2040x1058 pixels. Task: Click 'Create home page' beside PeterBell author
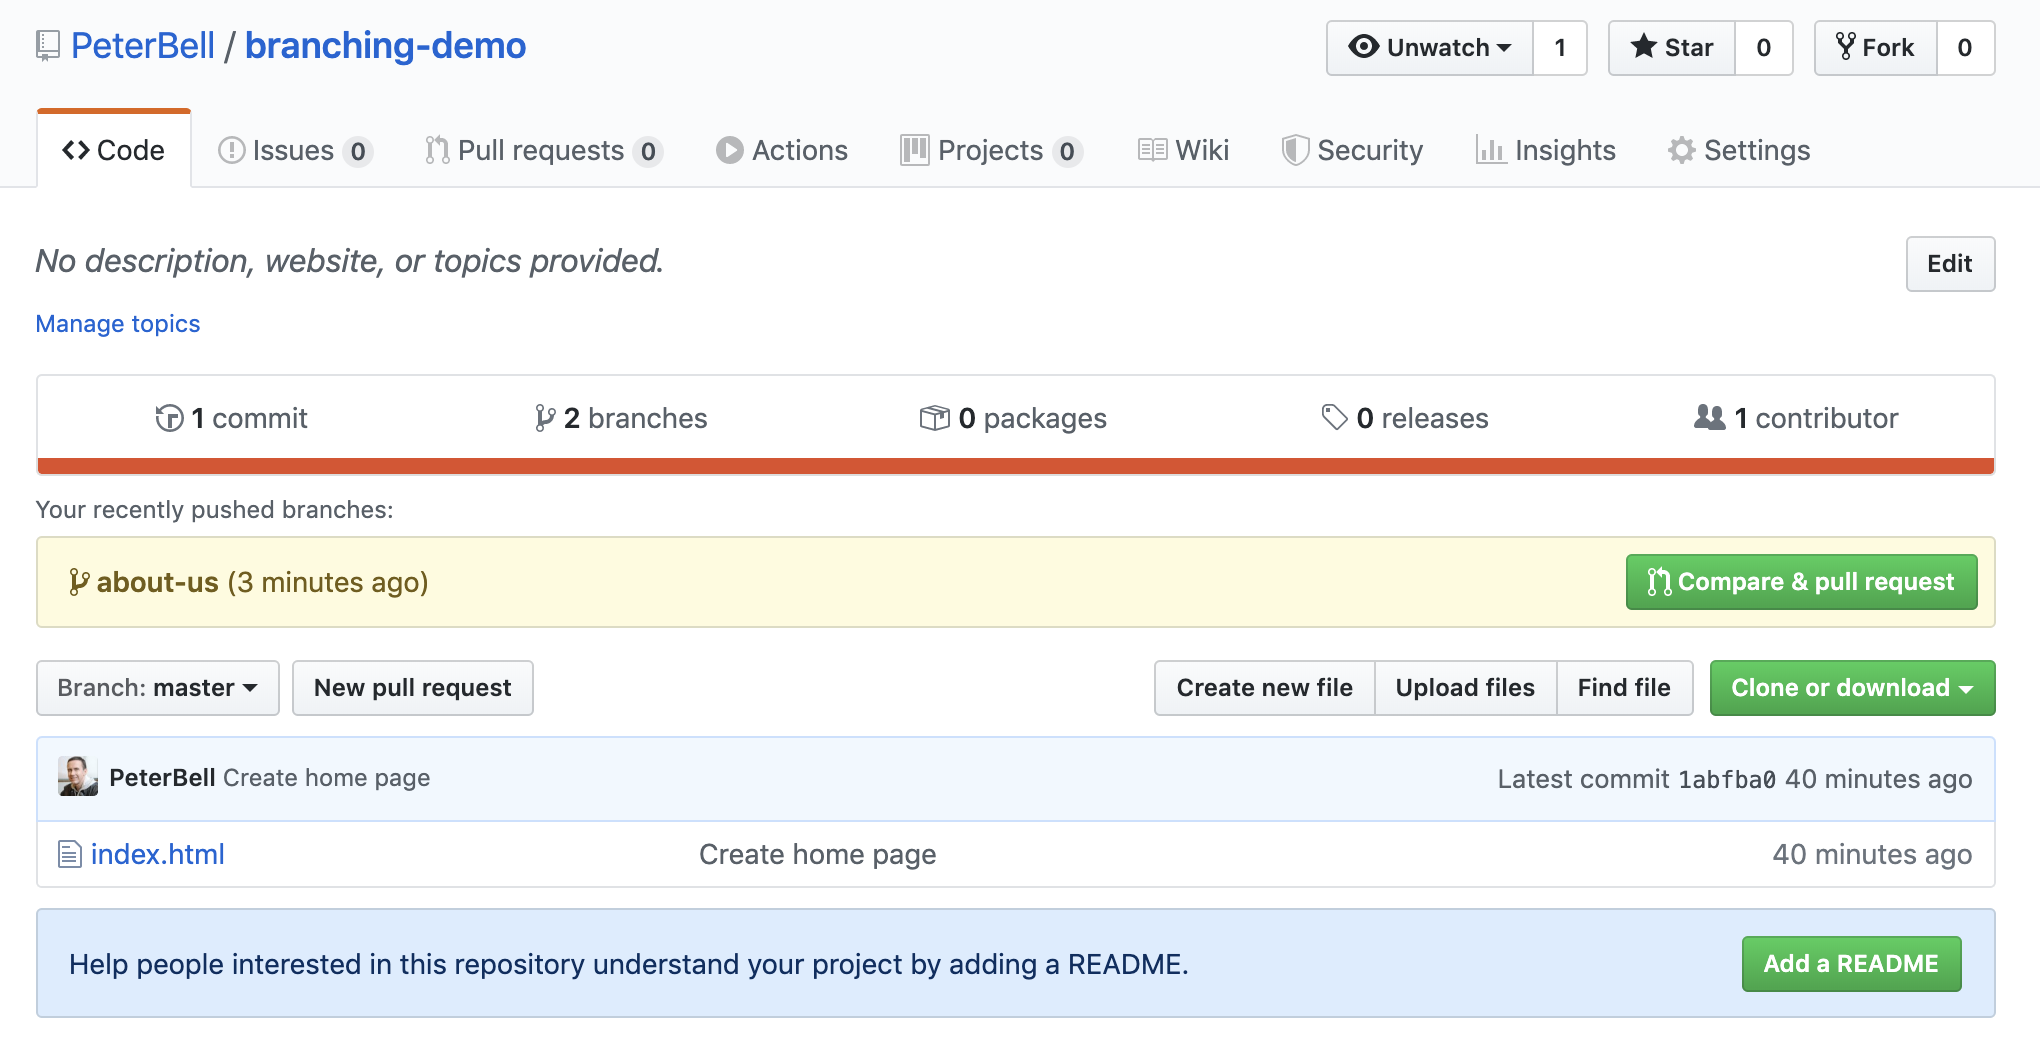(x=327, y=778)
